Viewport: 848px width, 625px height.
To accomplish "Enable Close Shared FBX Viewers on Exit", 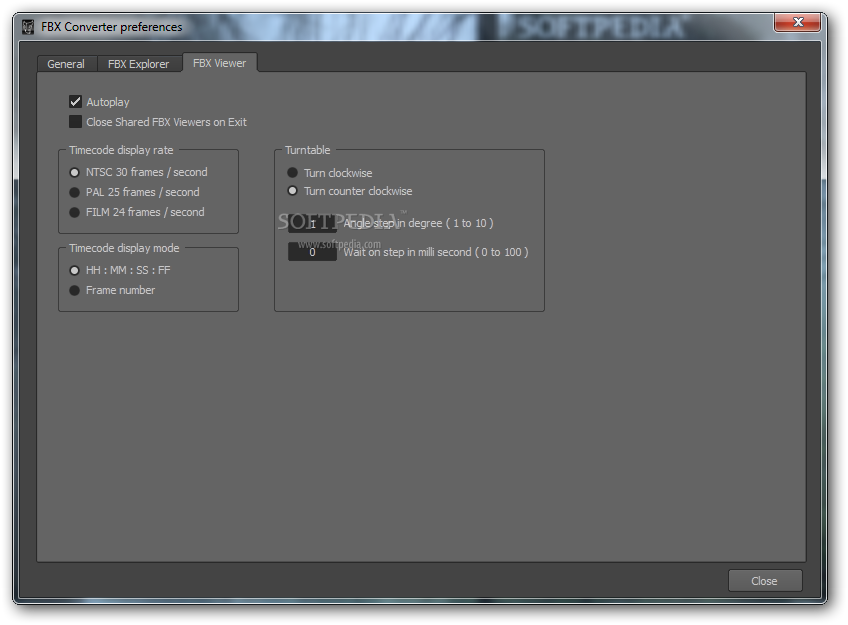I will pyautogui.click(x=75, y=122).
